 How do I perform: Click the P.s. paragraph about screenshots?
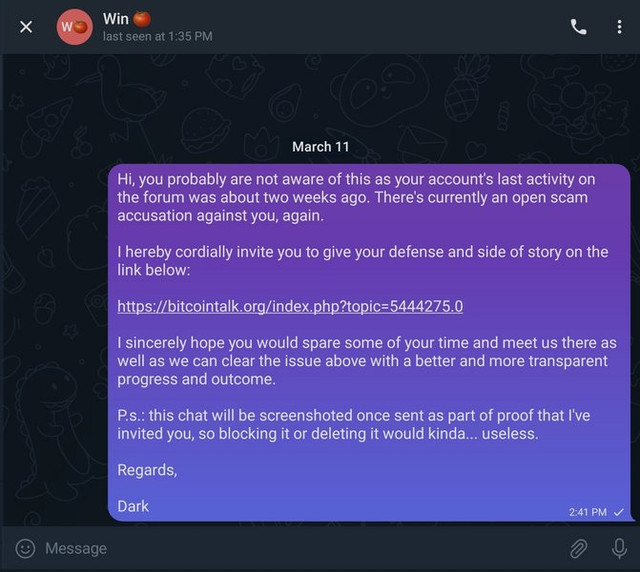tap(354, 425)
